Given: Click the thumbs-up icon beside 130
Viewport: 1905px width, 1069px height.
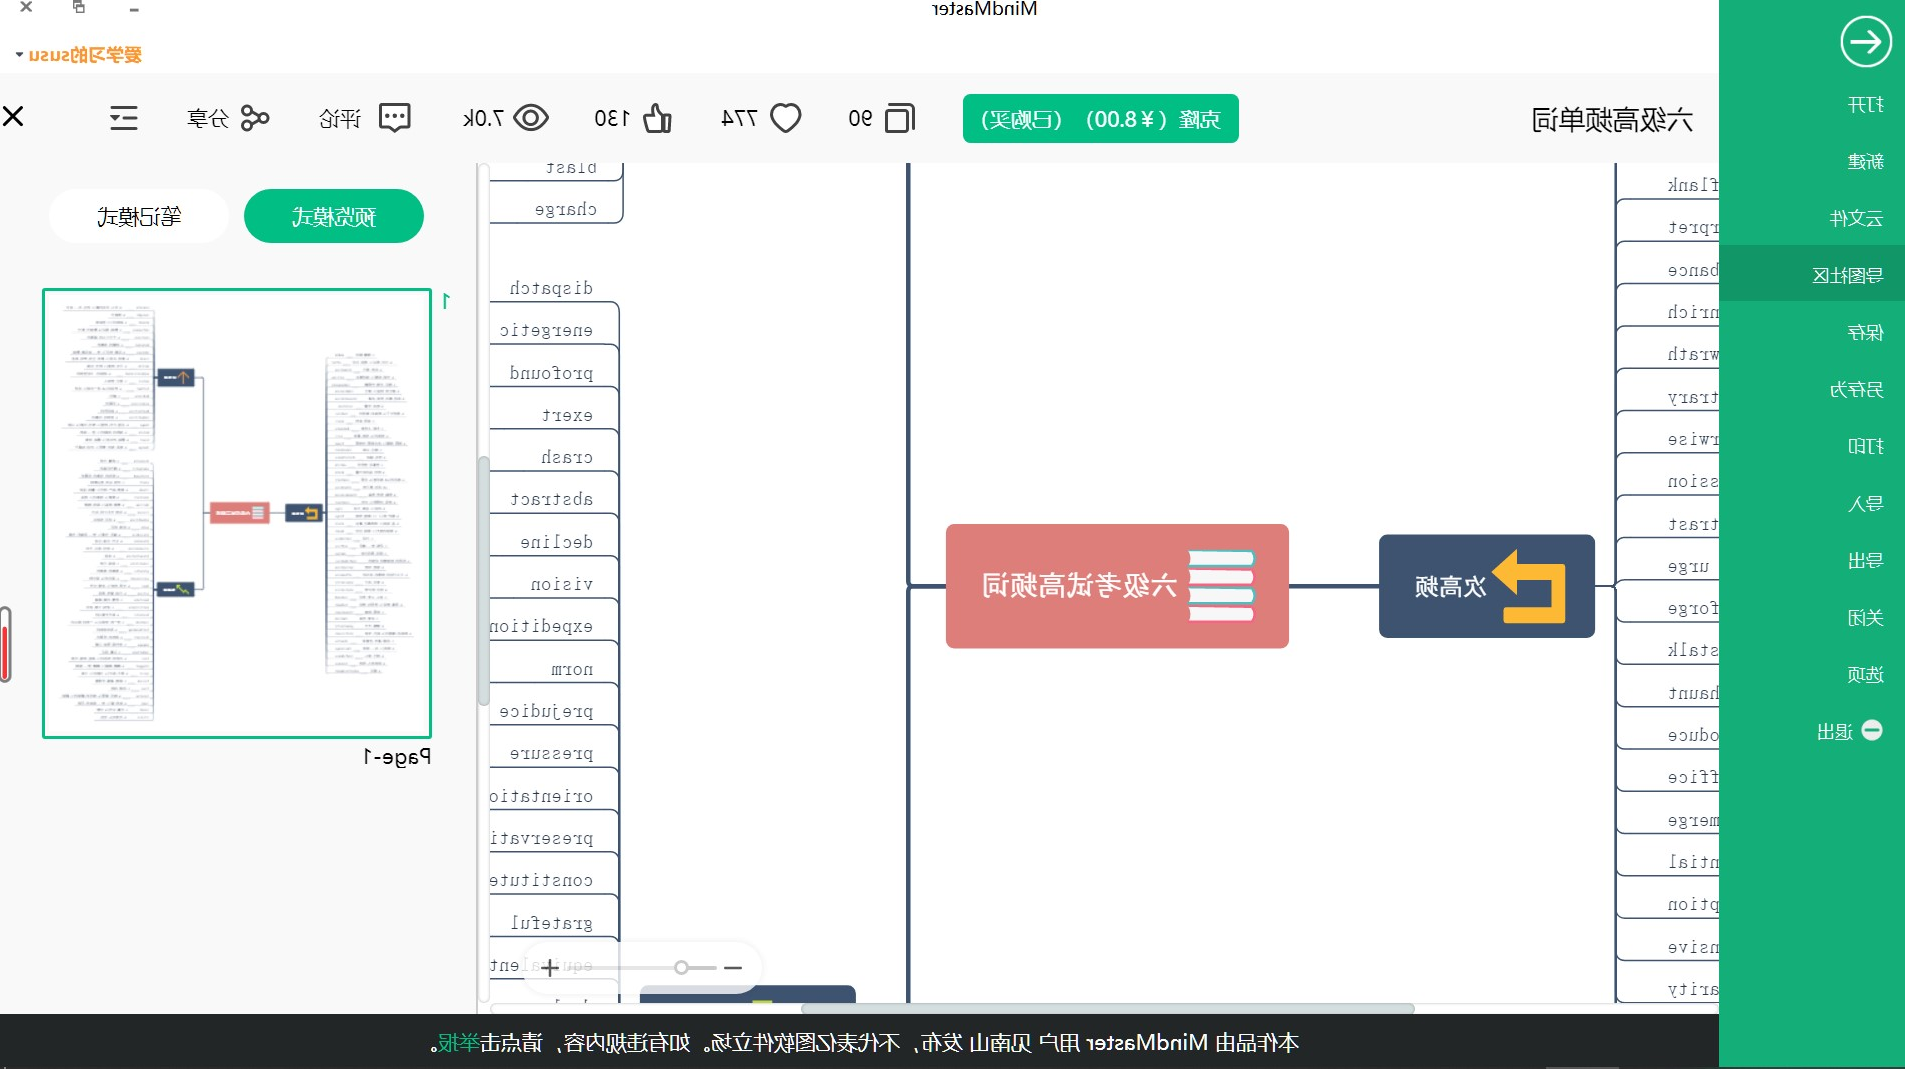Looking at the screenshot, I should (657, 119).
